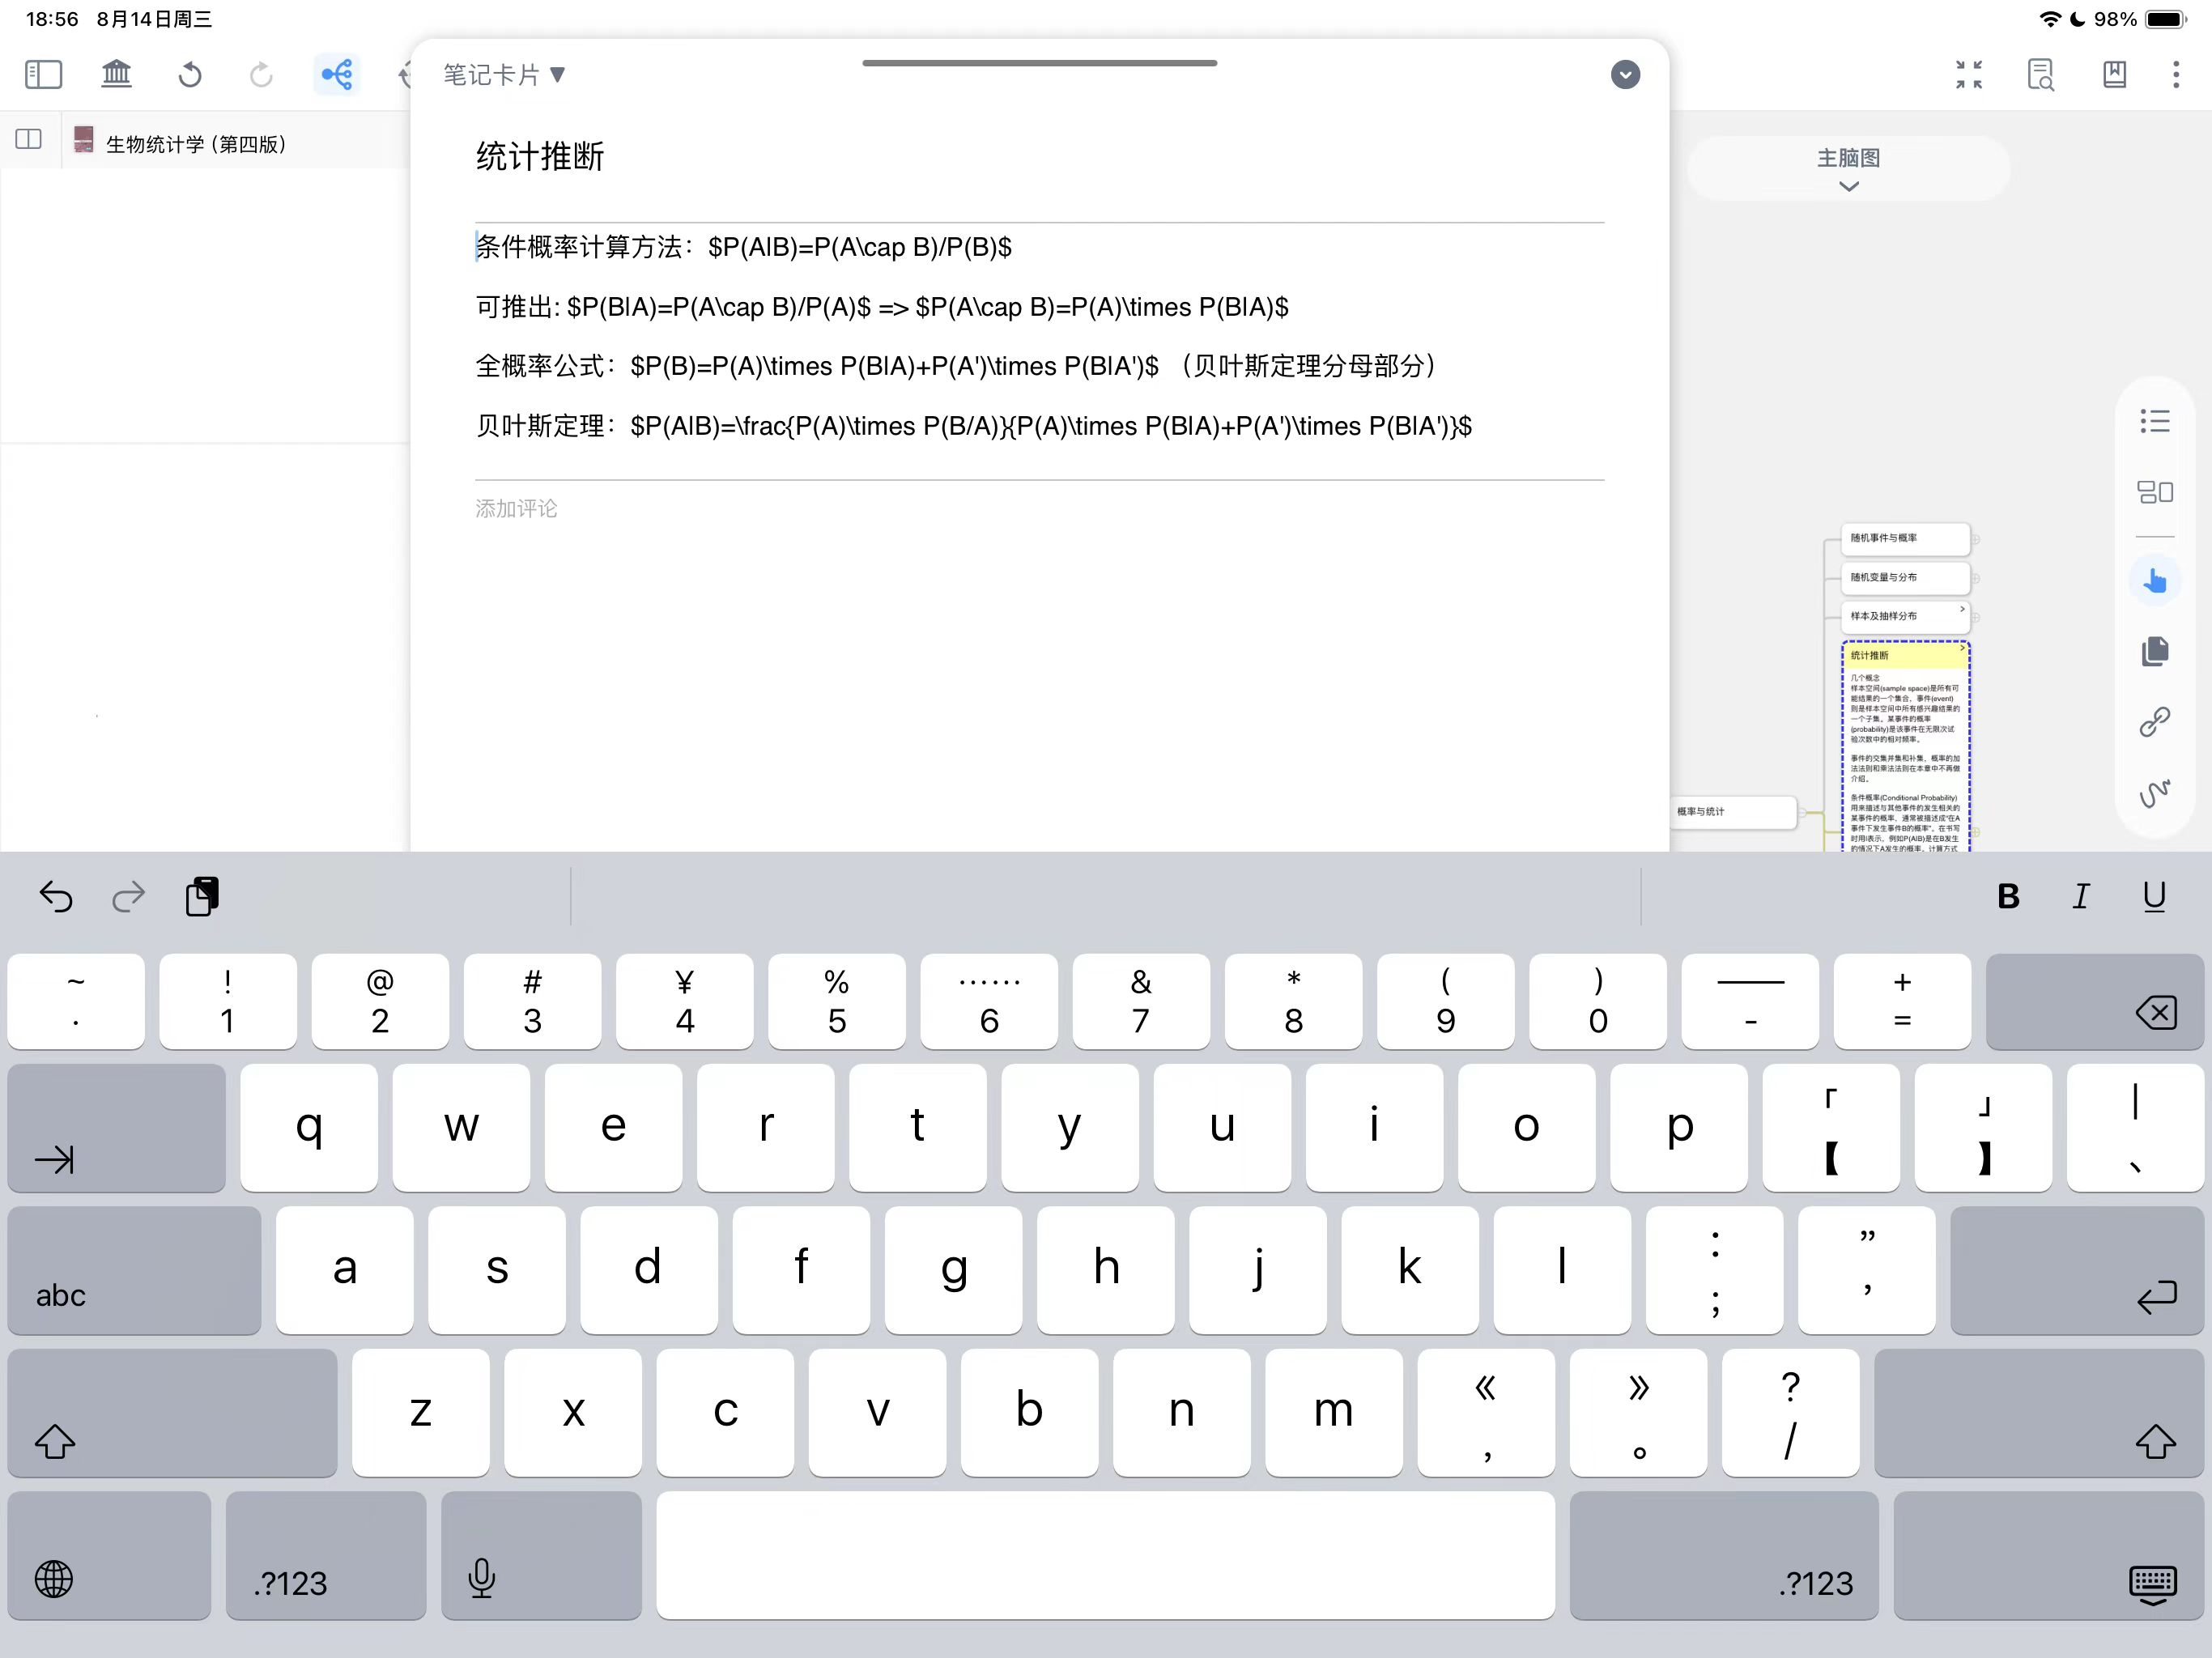Open the document search icon
2212x1658 pixels.
pos(2040,74)
